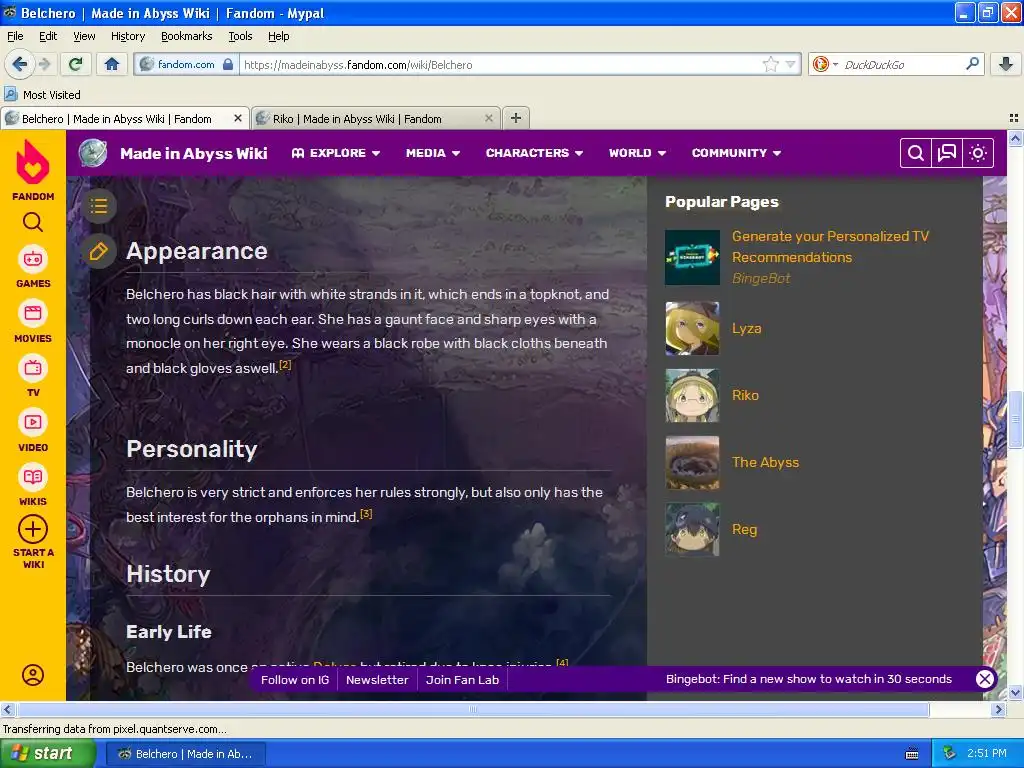
Task: Click the Follow on IG button
Action: tap(295, 680)
